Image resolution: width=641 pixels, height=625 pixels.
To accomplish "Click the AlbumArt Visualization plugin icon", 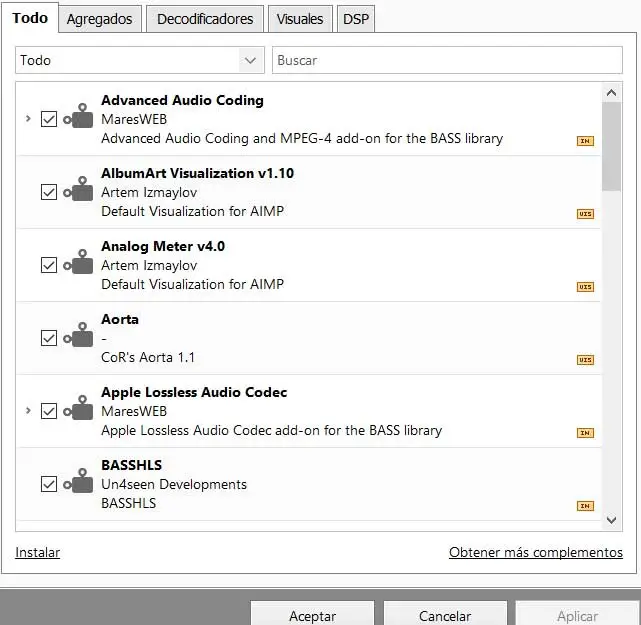I will [78, 189].
